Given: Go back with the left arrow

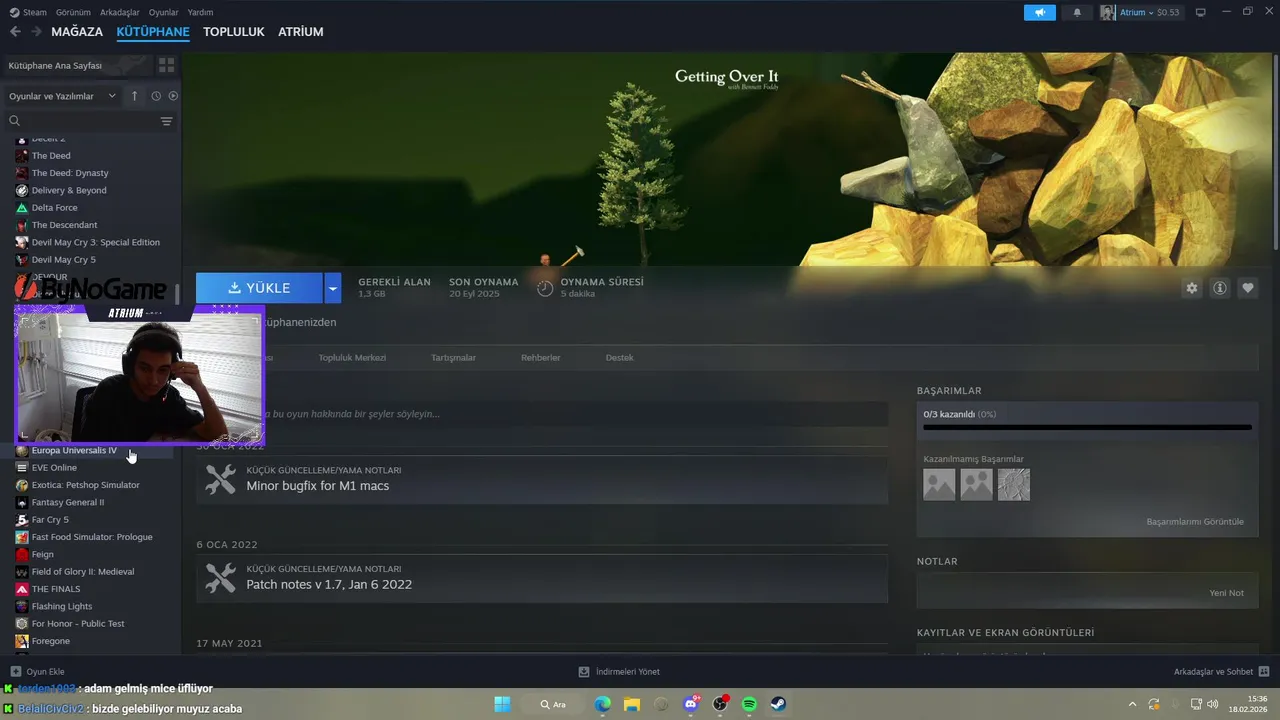Looking at the screenshot, I should click(15, 32).
